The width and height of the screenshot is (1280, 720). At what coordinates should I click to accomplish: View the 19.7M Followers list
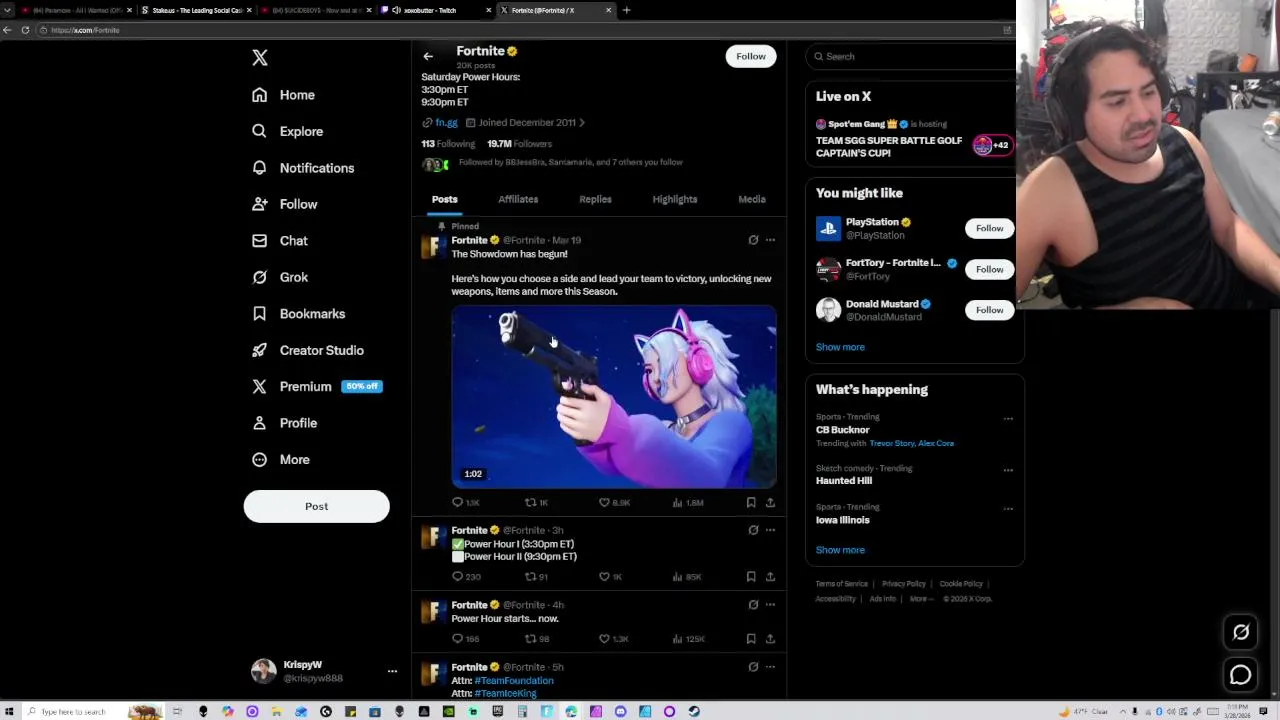coord(519,143)
